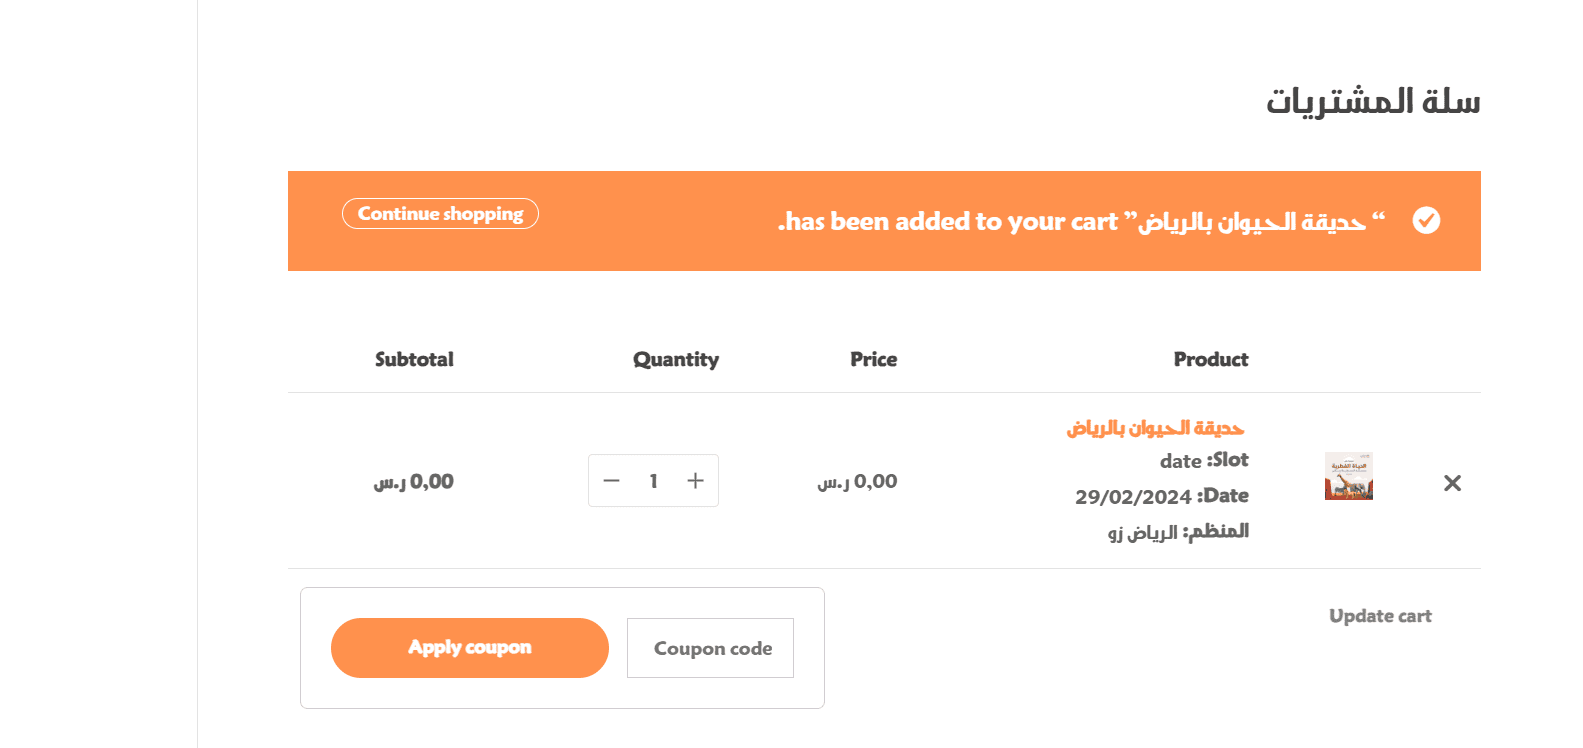Click the minus icon to decrease quantity
This screenshot has width=1583, height=748.
pyautogui.click(x=612, y=481)
